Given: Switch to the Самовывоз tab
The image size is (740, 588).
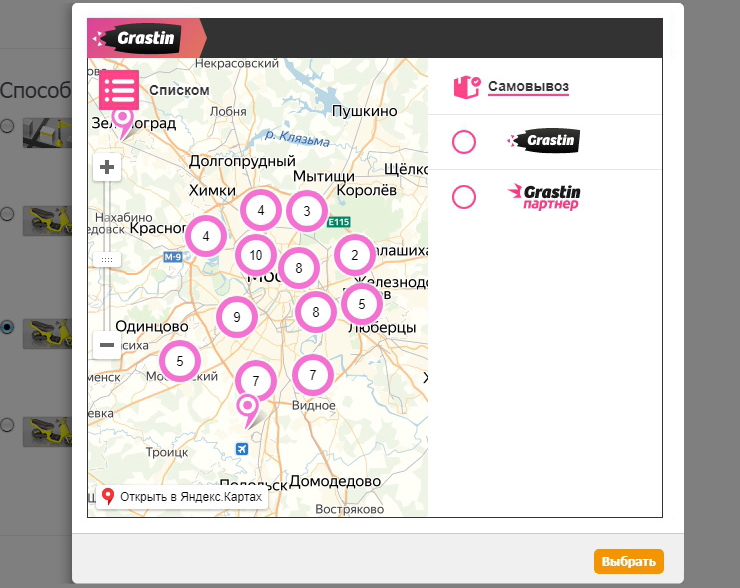Looking at the screenshot, I should [x=528, y=87].
